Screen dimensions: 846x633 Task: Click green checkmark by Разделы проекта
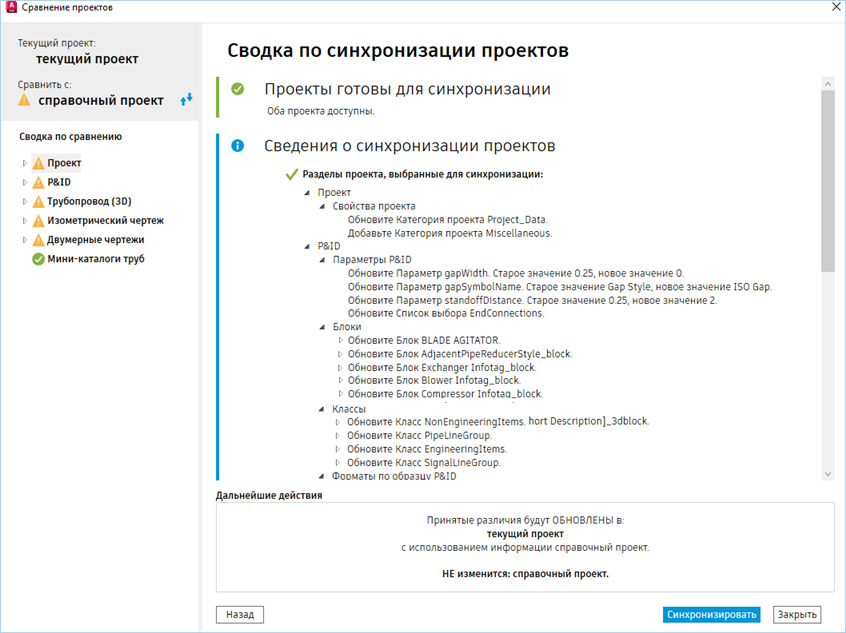coord(292,174)
